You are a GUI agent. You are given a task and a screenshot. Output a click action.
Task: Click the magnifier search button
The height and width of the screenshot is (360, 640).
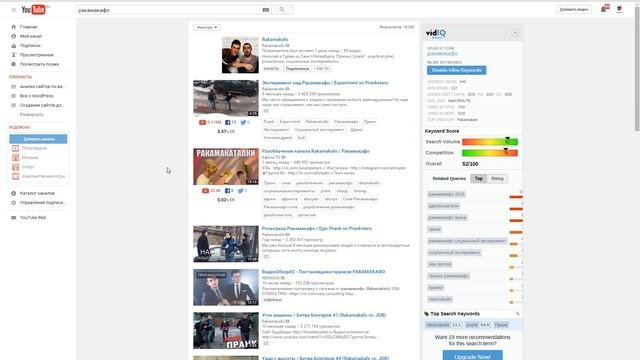pyautogui.click(x=282, y=10)
